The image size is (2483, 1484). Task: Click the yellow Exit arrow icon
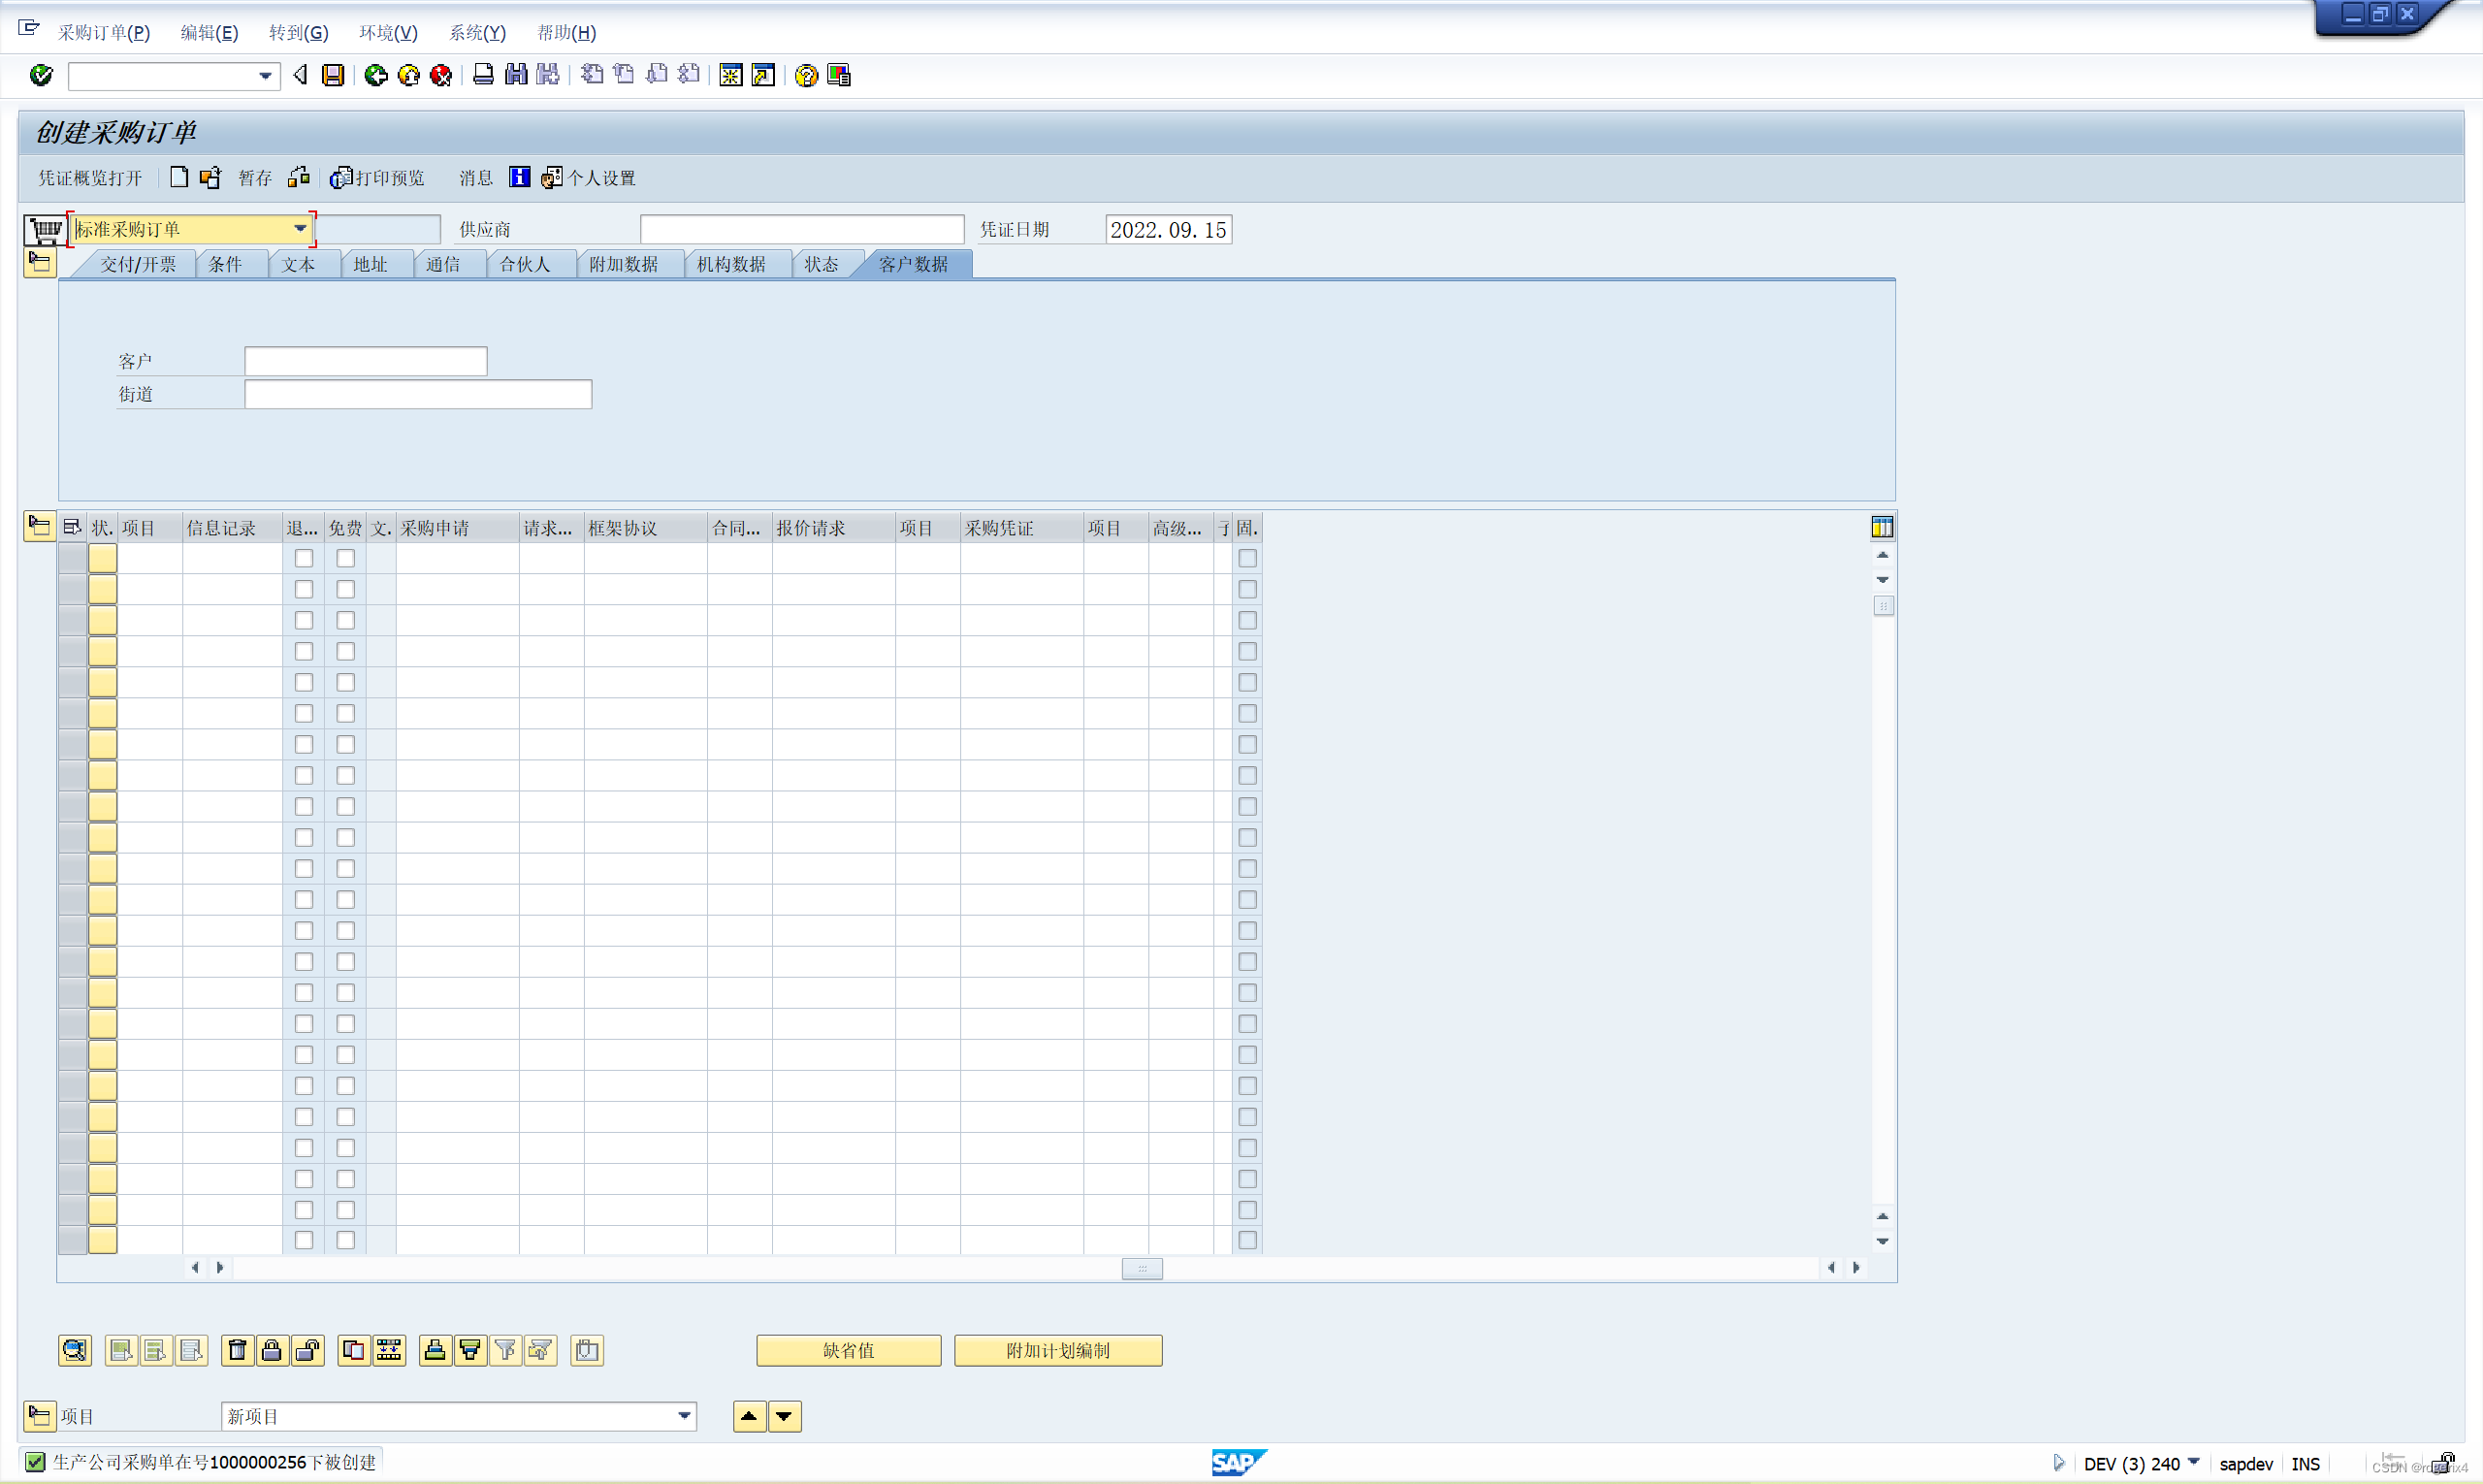409,75
